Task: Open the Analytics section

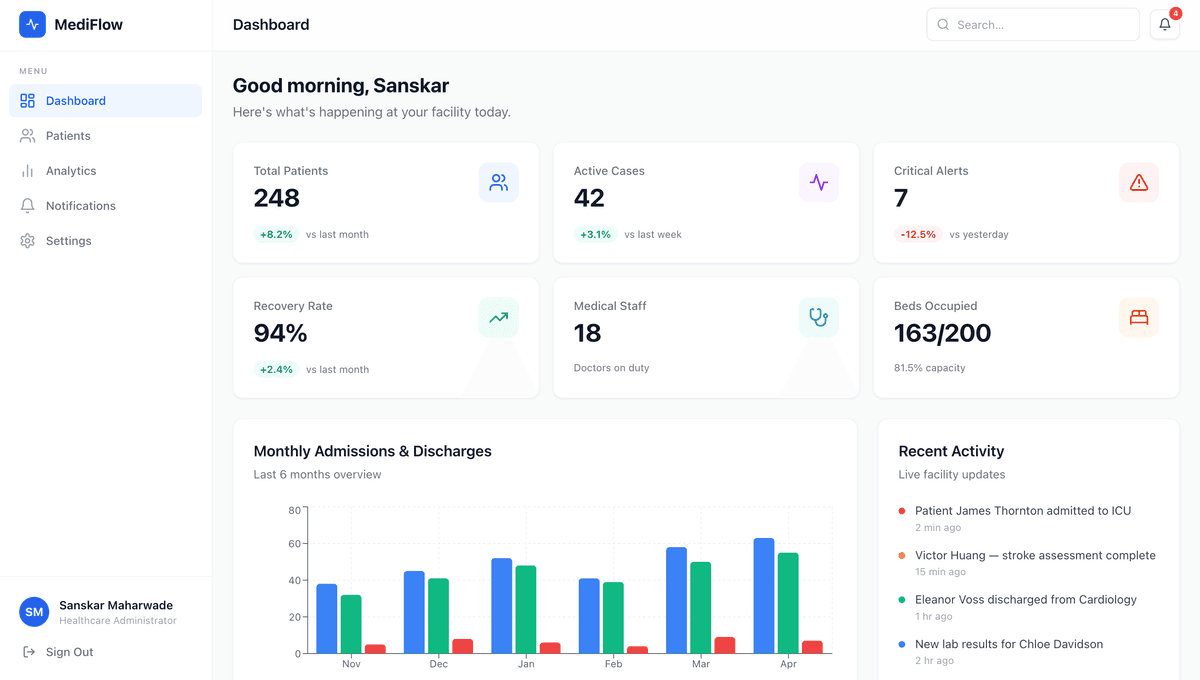Action: click(x=105, y=171)
